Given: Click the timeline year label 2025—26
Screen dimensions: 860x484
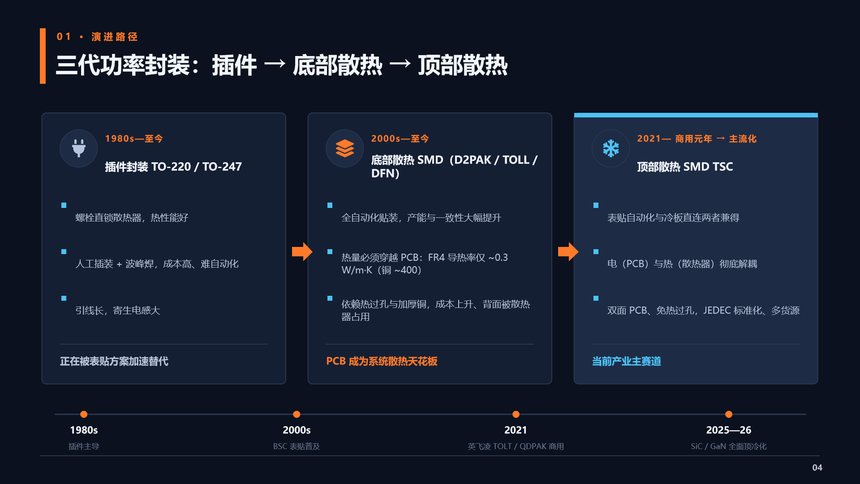Looking at the screenshot, I should point(728,430).
